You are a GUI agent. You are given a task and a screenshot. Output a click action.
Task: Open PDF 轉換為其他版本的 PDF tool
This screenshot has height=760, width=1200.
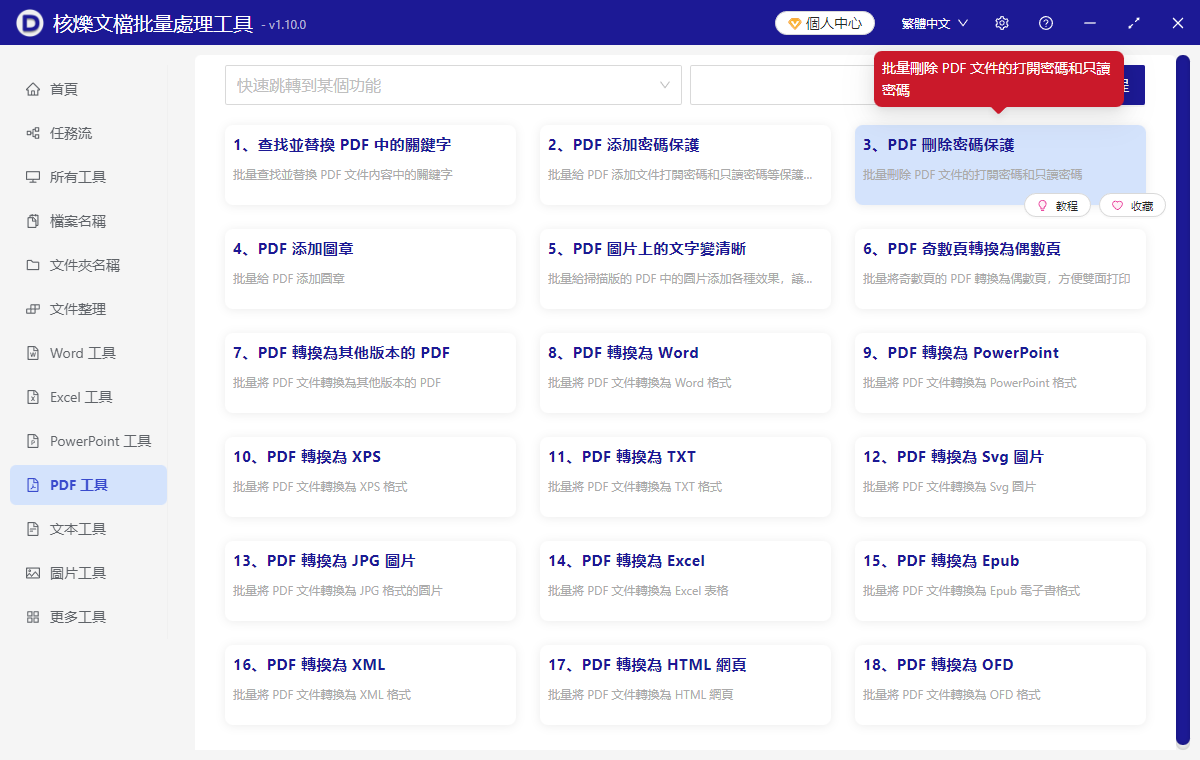tap(371, 373)
